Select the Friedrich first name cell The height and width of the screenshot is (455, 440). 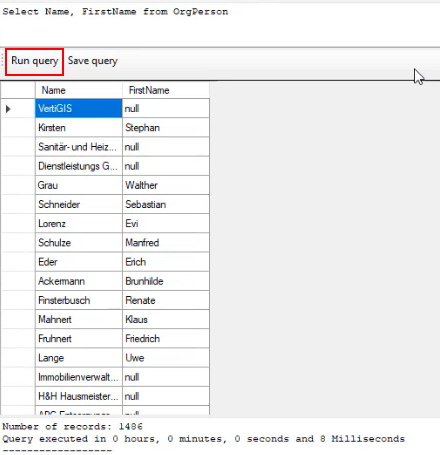point(166,339)
